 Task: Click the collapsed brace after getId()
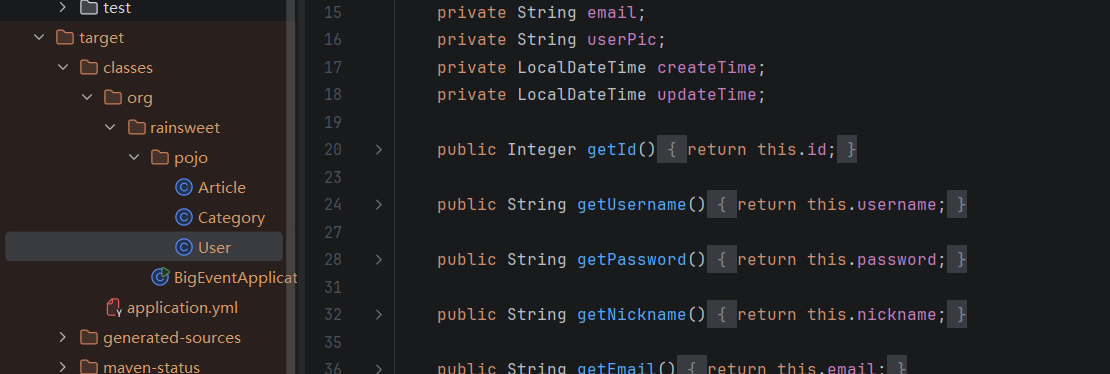[672, 149]
